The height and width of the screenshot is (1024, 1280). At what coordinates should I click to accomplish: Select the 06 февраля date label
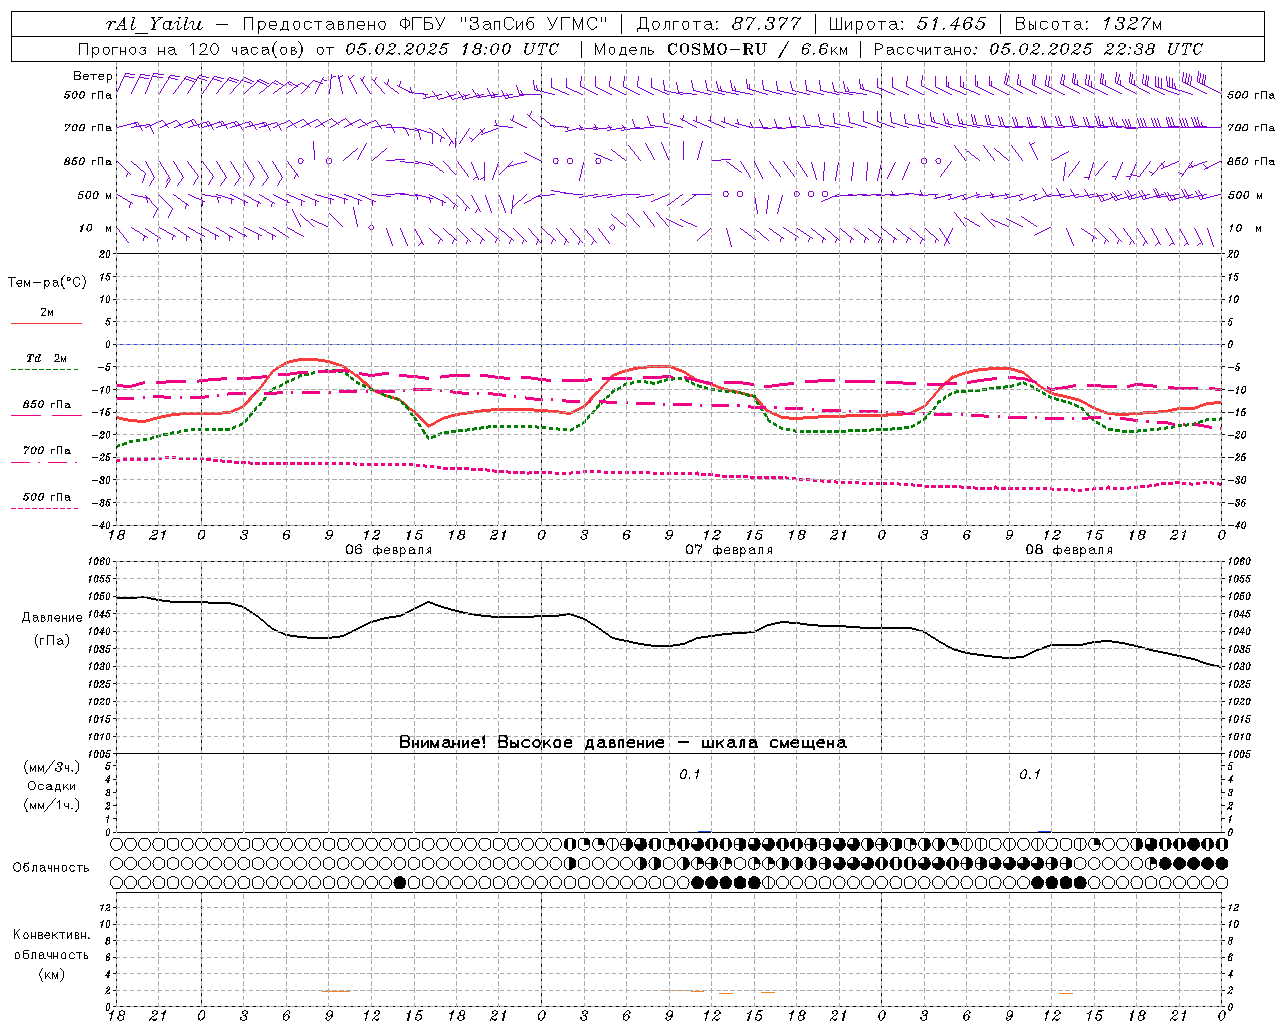pyautogui.click(x=389, y=550)
